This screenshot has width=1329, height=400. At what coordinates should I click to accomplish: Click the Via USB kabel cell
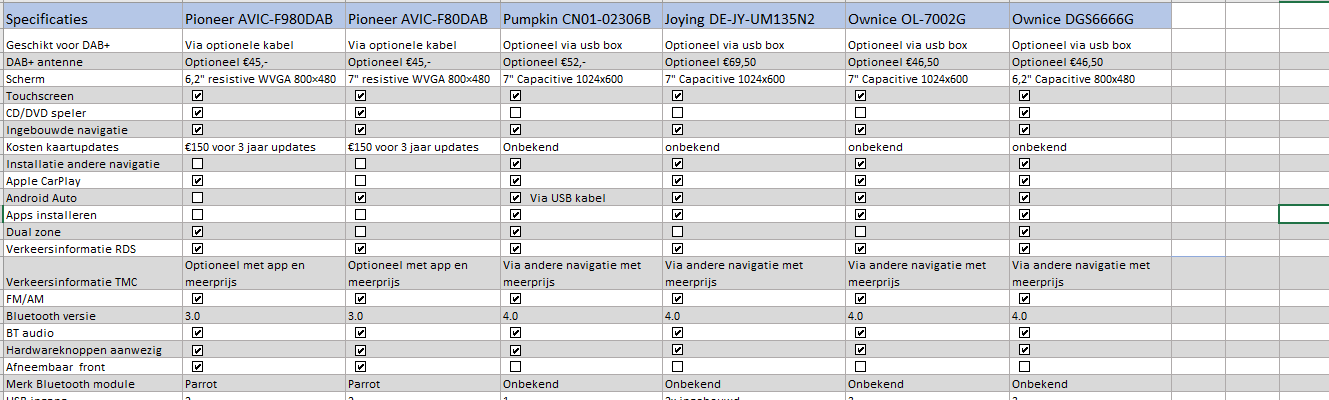click(568, 198)
